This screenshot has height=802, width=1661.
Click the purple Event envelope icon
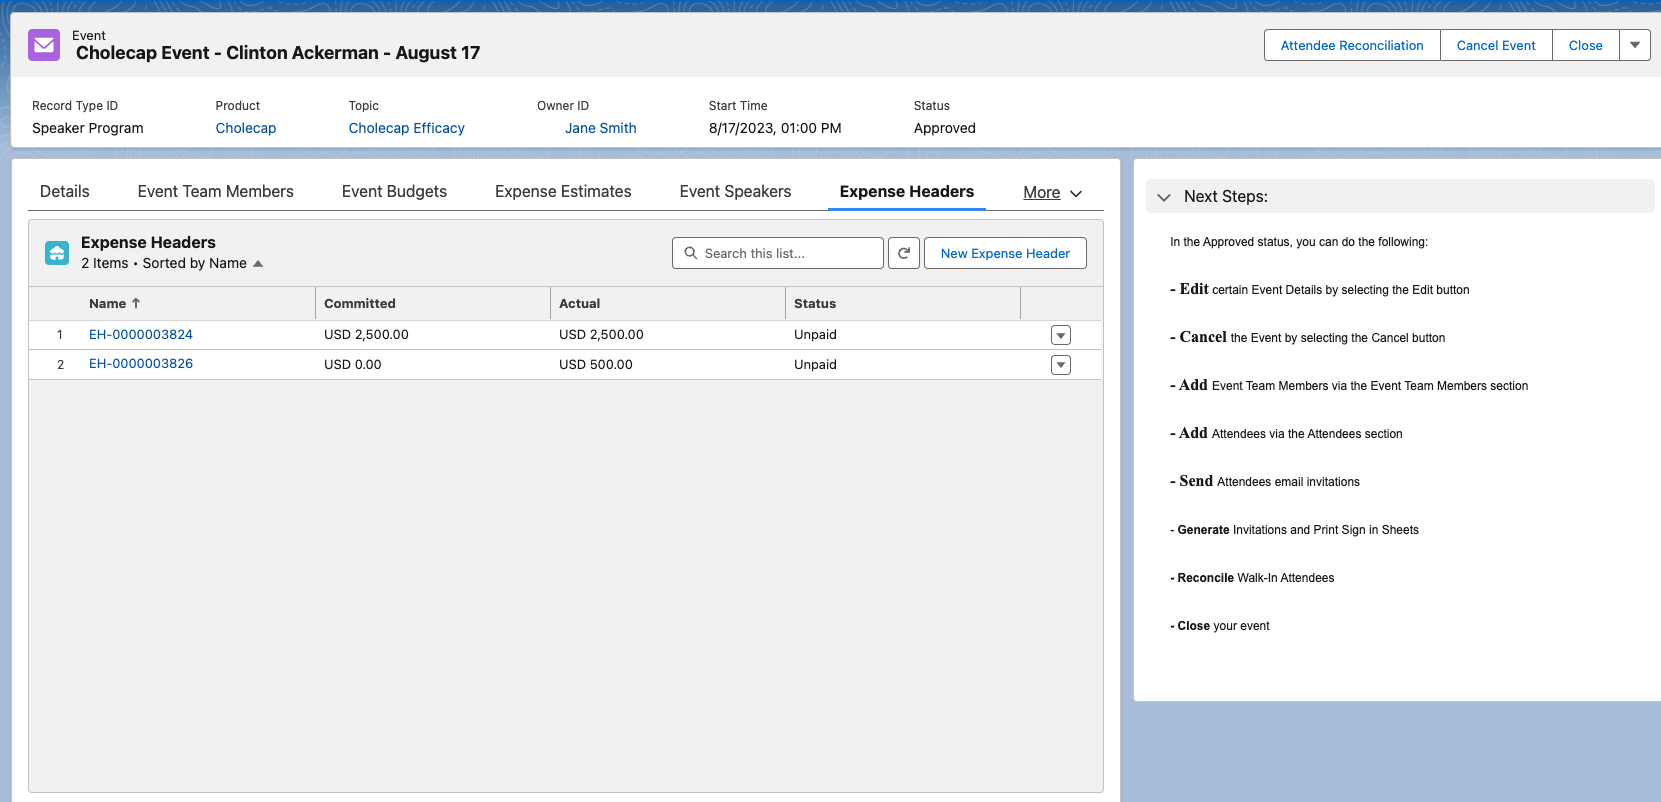[44, 45]
